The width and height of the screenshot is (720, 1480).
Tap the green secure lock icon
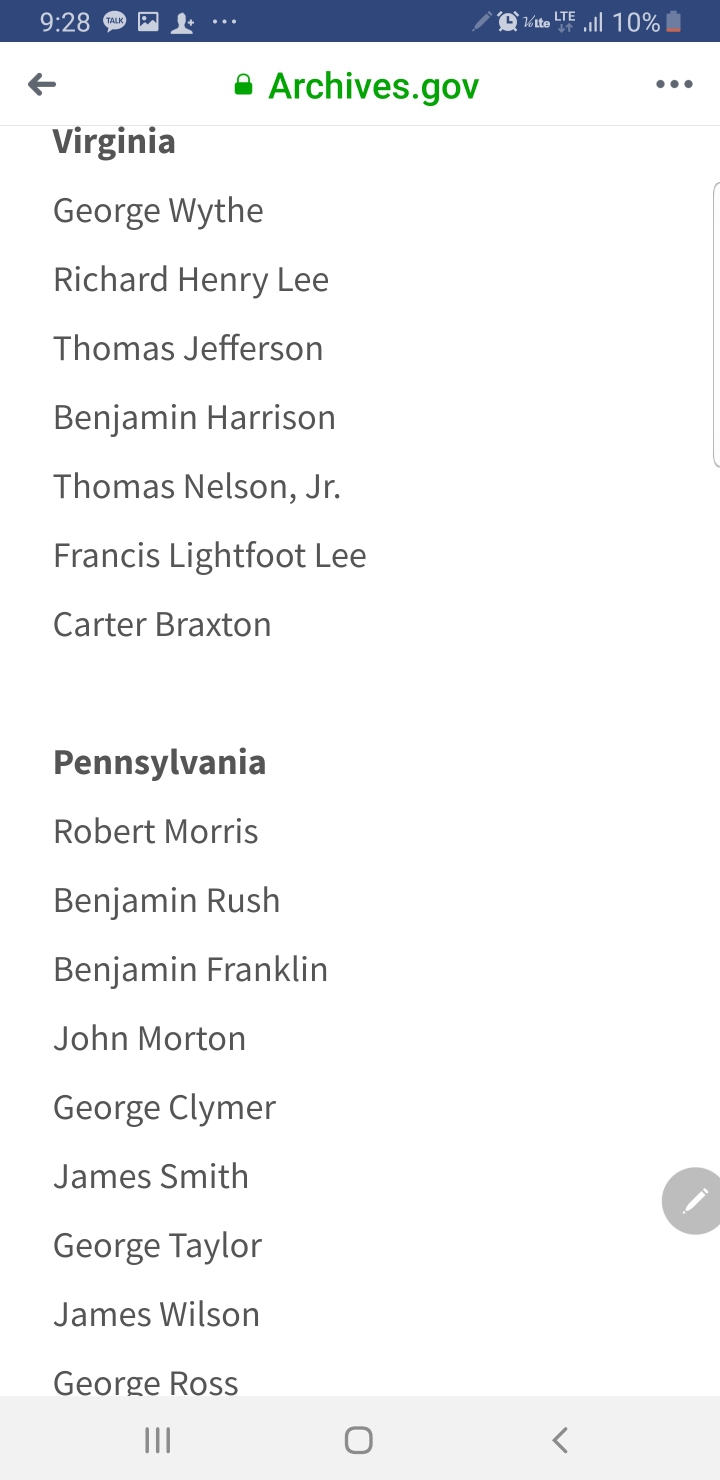pyautogui.click(x=243, y=85)
